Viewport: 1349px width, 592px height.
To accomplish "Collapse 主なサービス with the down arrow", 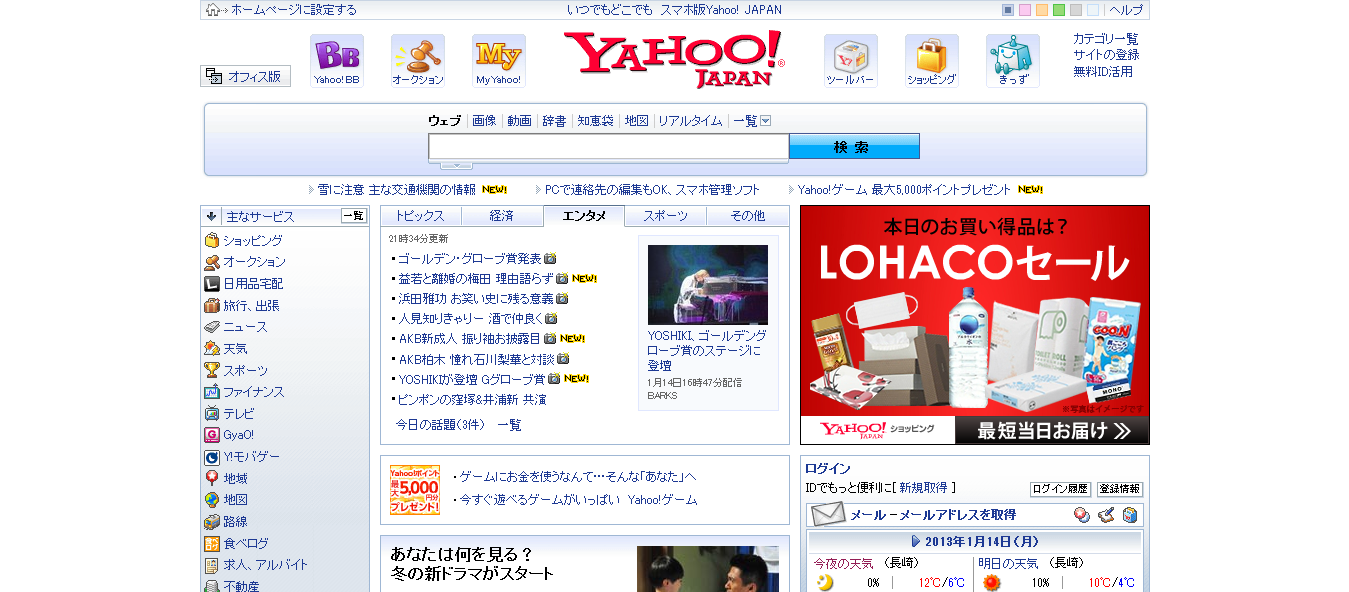I will coord(211,216).
